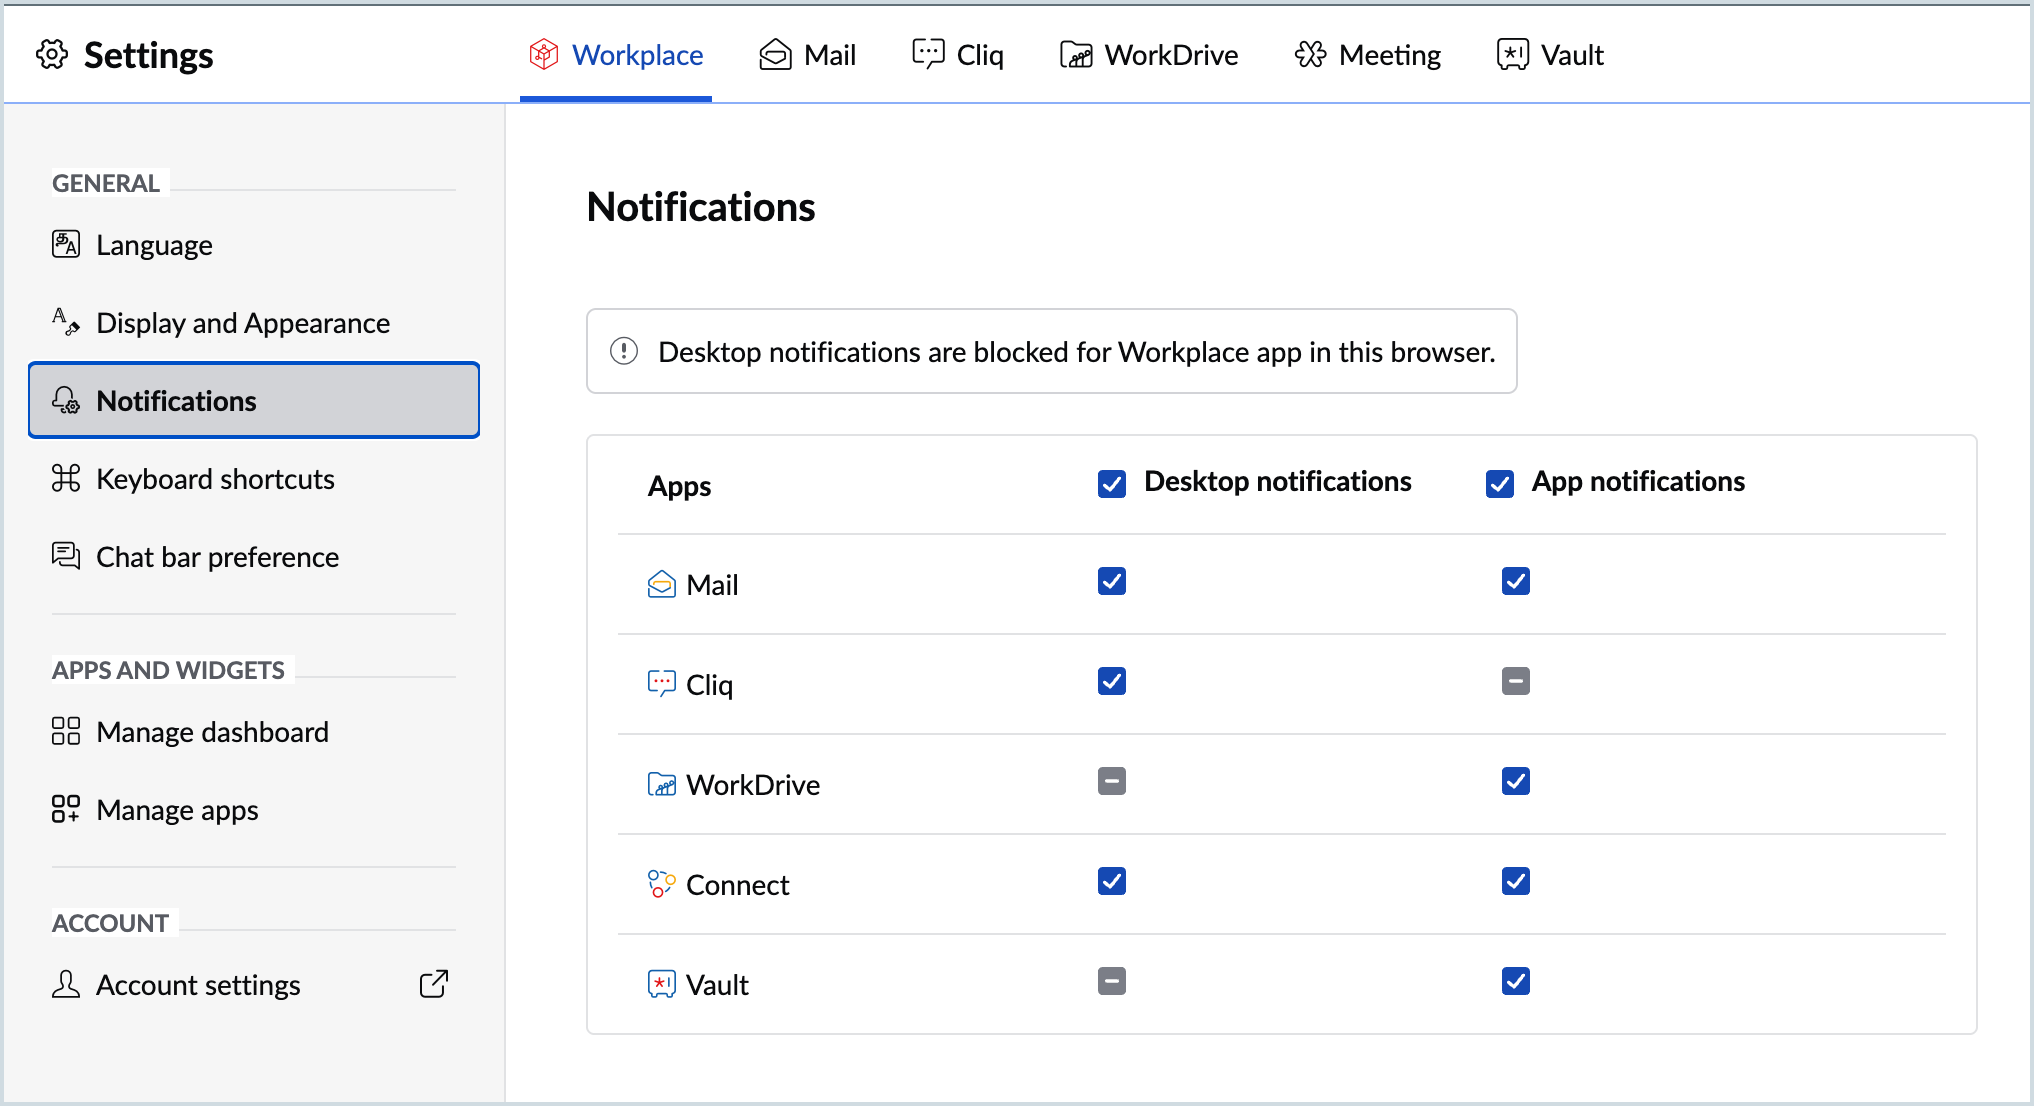Uncheck Mail desktop notifications checkbox
The image size is (2034, 1106).
[x=1112, y=581]
